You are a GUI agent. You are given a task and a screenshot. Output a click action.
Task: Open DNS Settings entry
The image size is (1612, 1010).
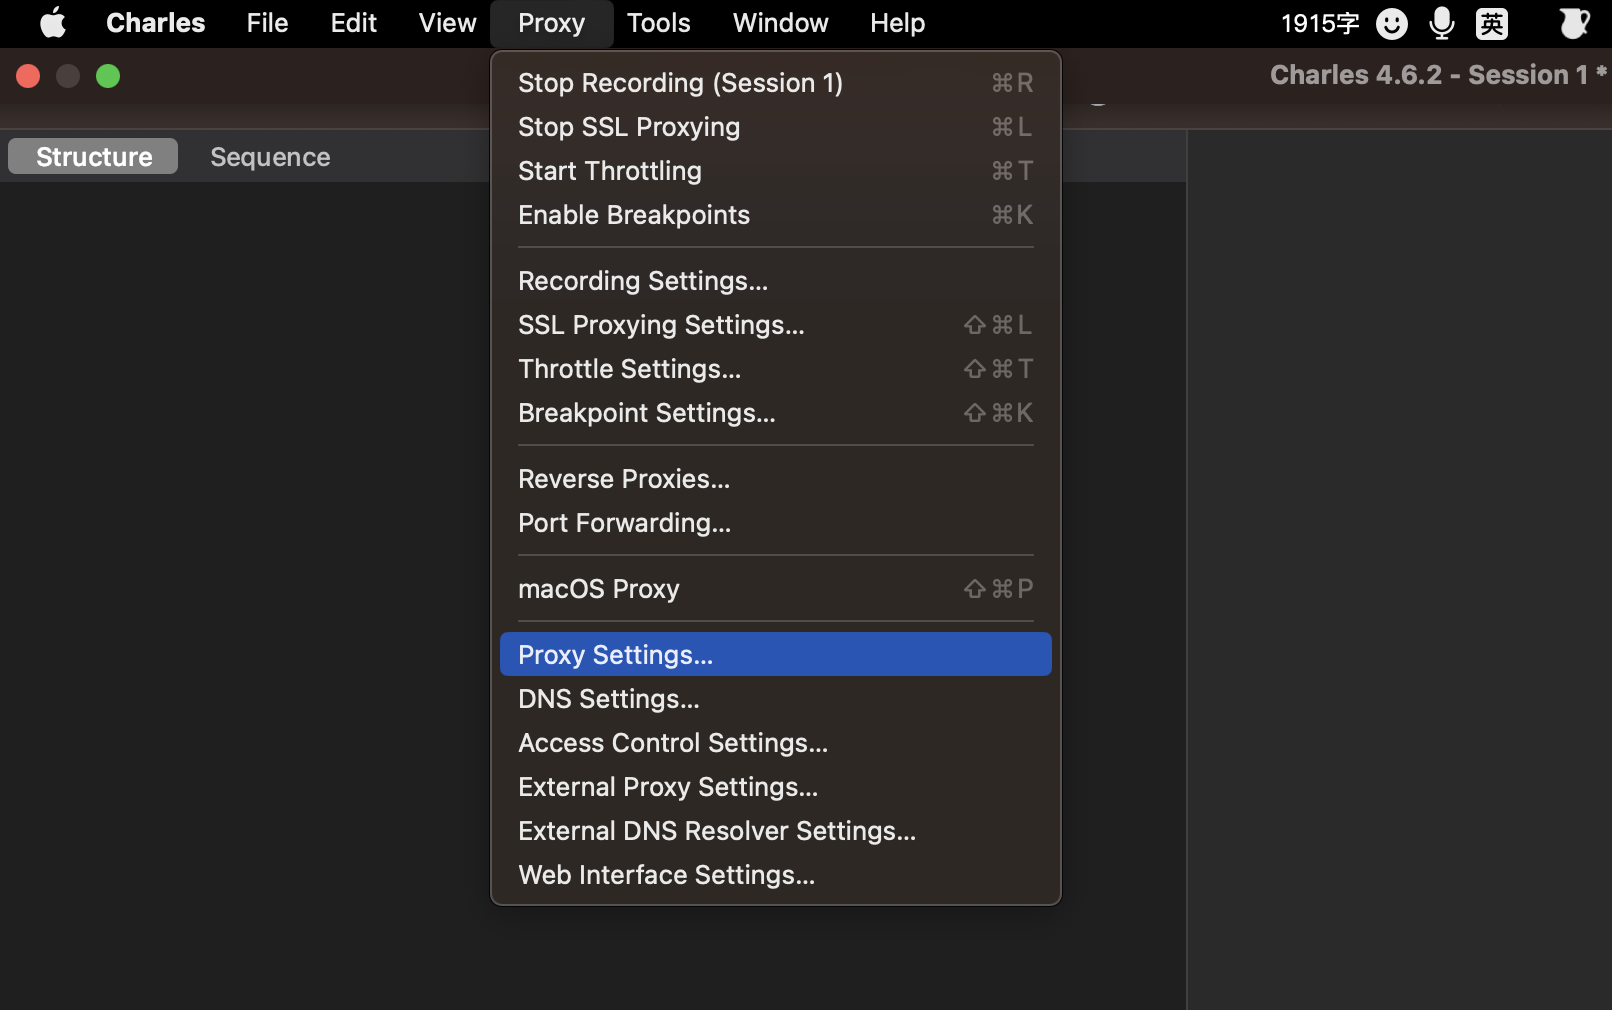(608, 699)
